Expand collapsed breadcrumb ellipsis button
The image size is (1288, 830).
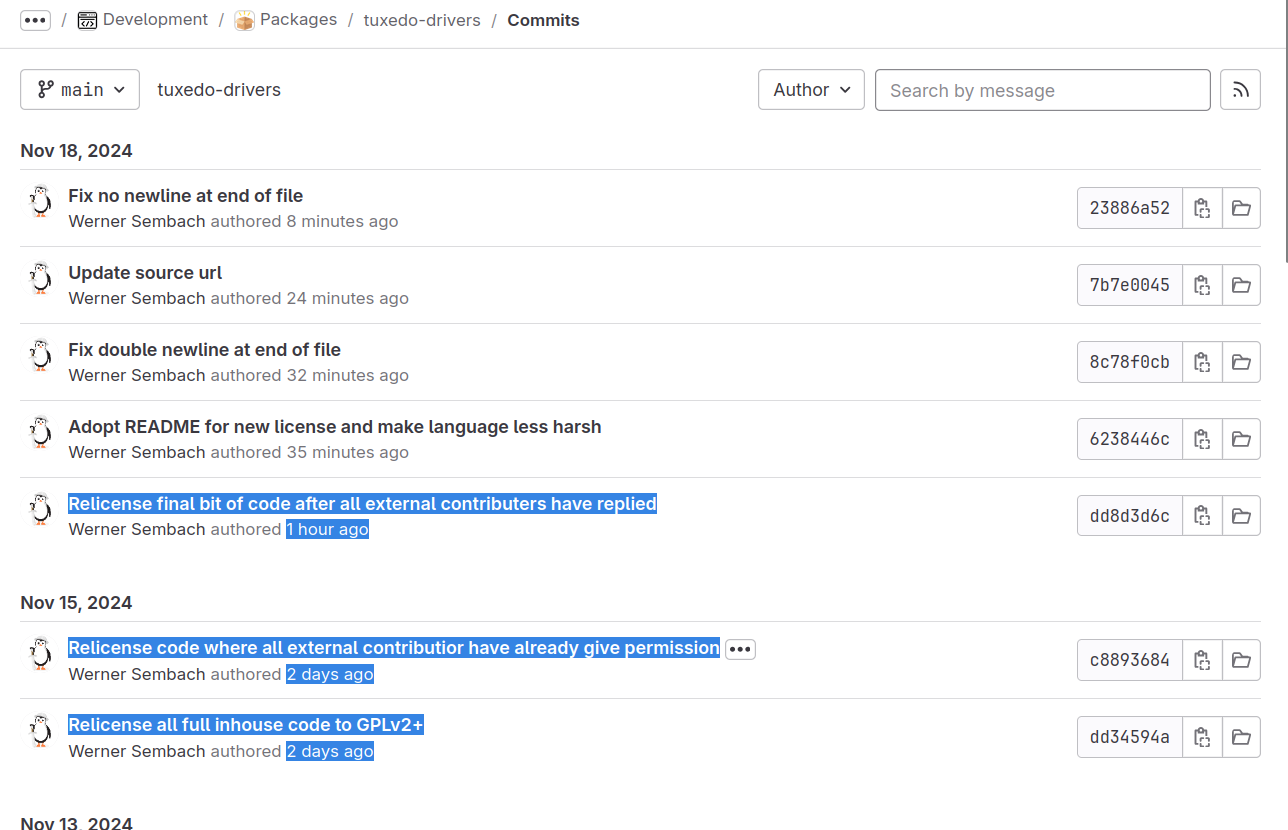pos(35,20)
